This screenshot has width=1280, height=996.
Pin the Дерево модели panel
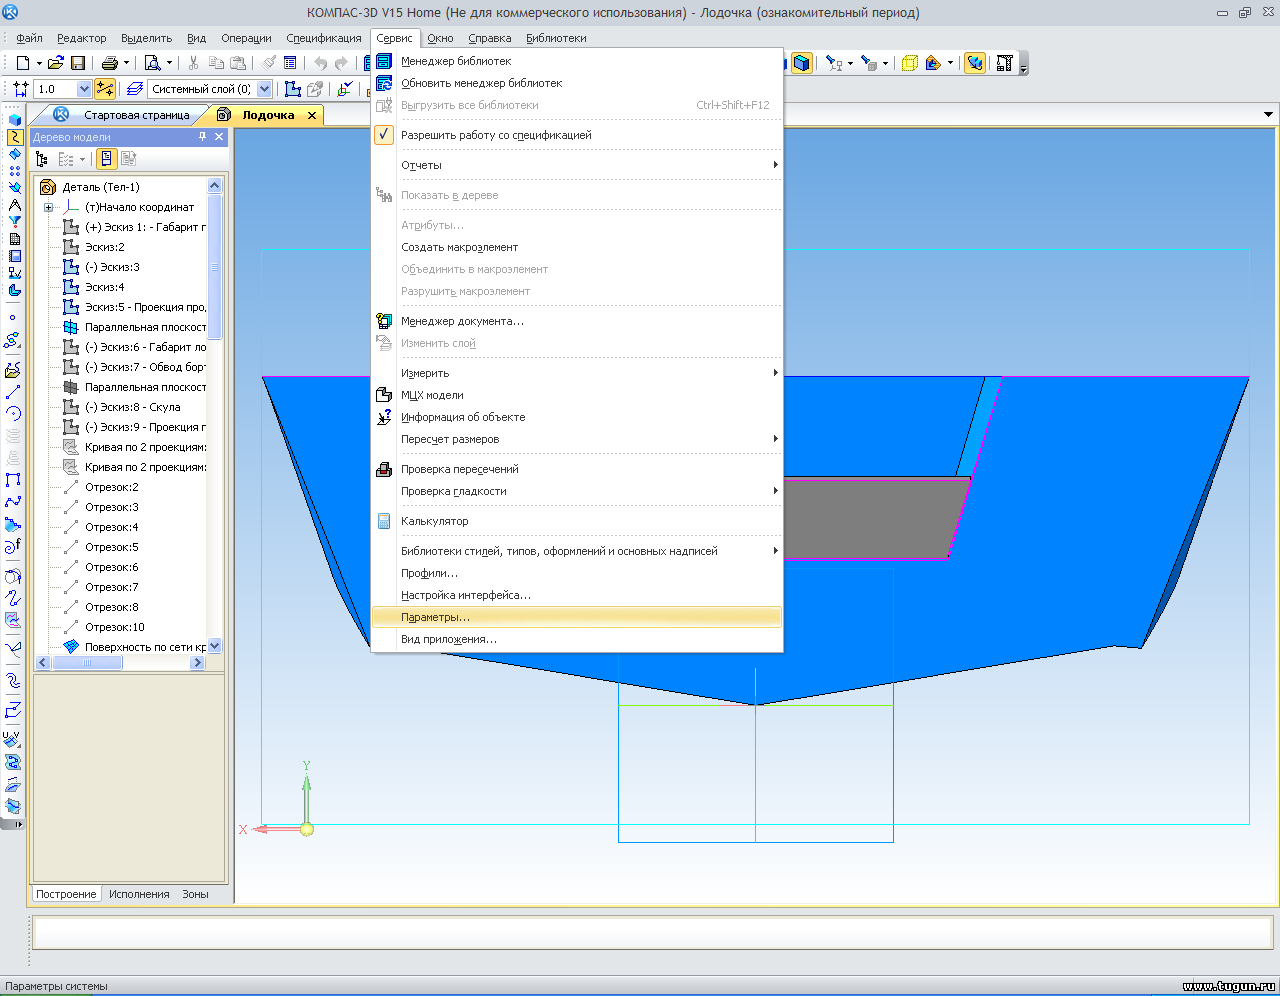point(203,137)
